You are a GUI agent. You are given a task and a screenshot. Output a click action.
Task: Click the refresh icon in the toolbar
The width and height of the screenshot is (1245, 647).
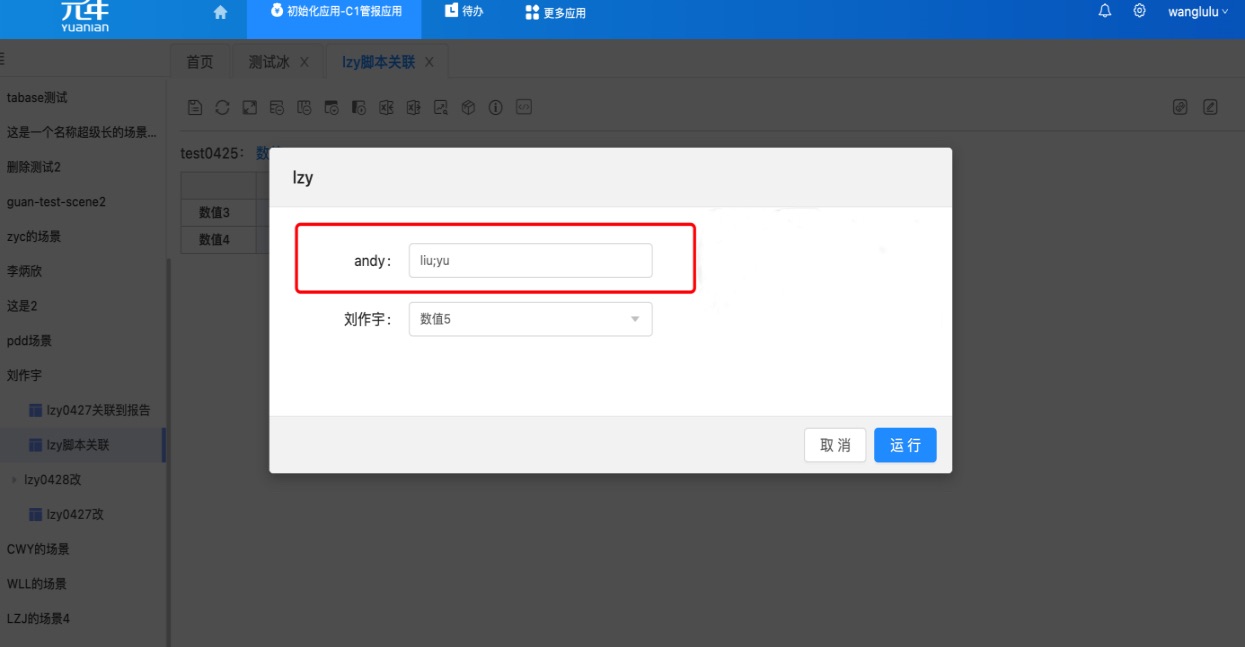tap(222, 107)
